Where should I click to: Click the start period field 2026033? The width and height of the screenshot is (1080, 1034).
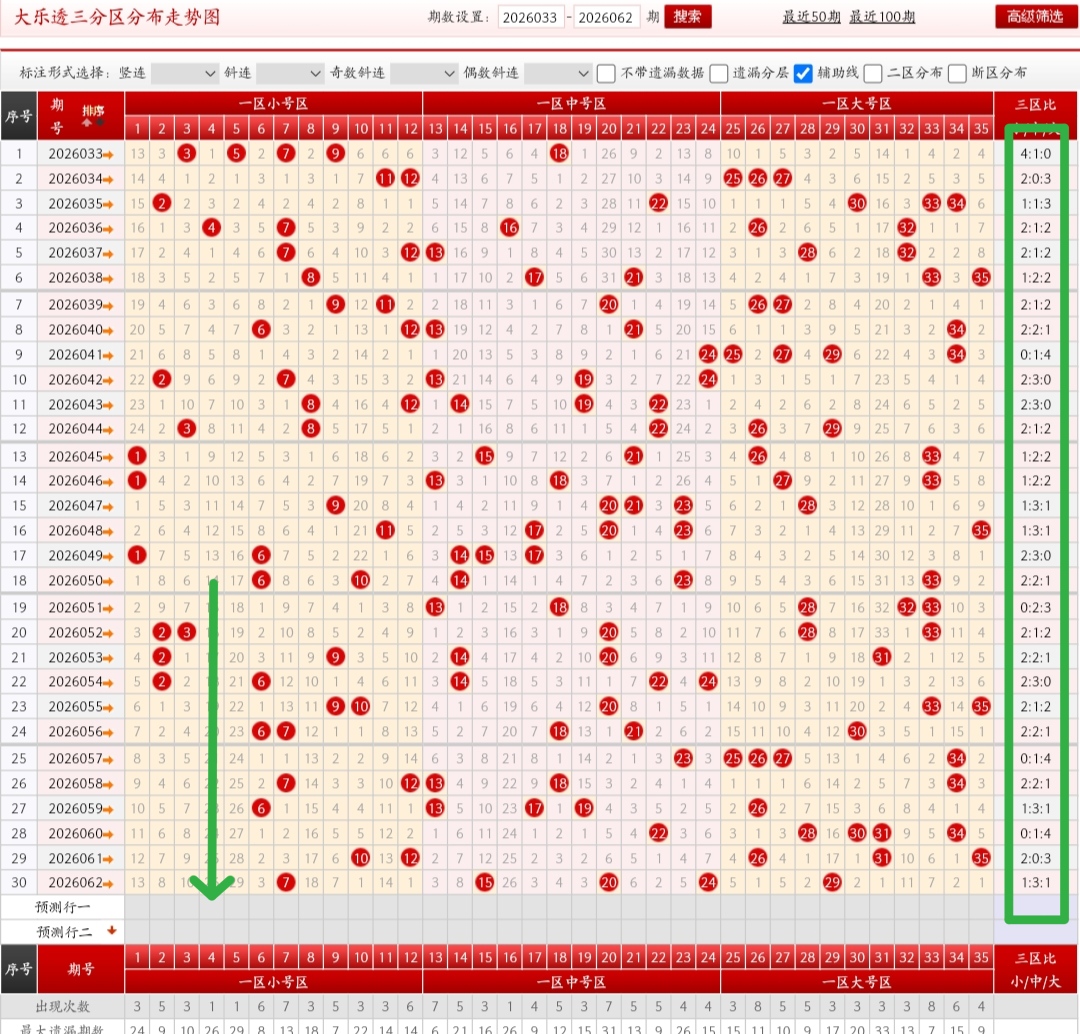point(531,17)
